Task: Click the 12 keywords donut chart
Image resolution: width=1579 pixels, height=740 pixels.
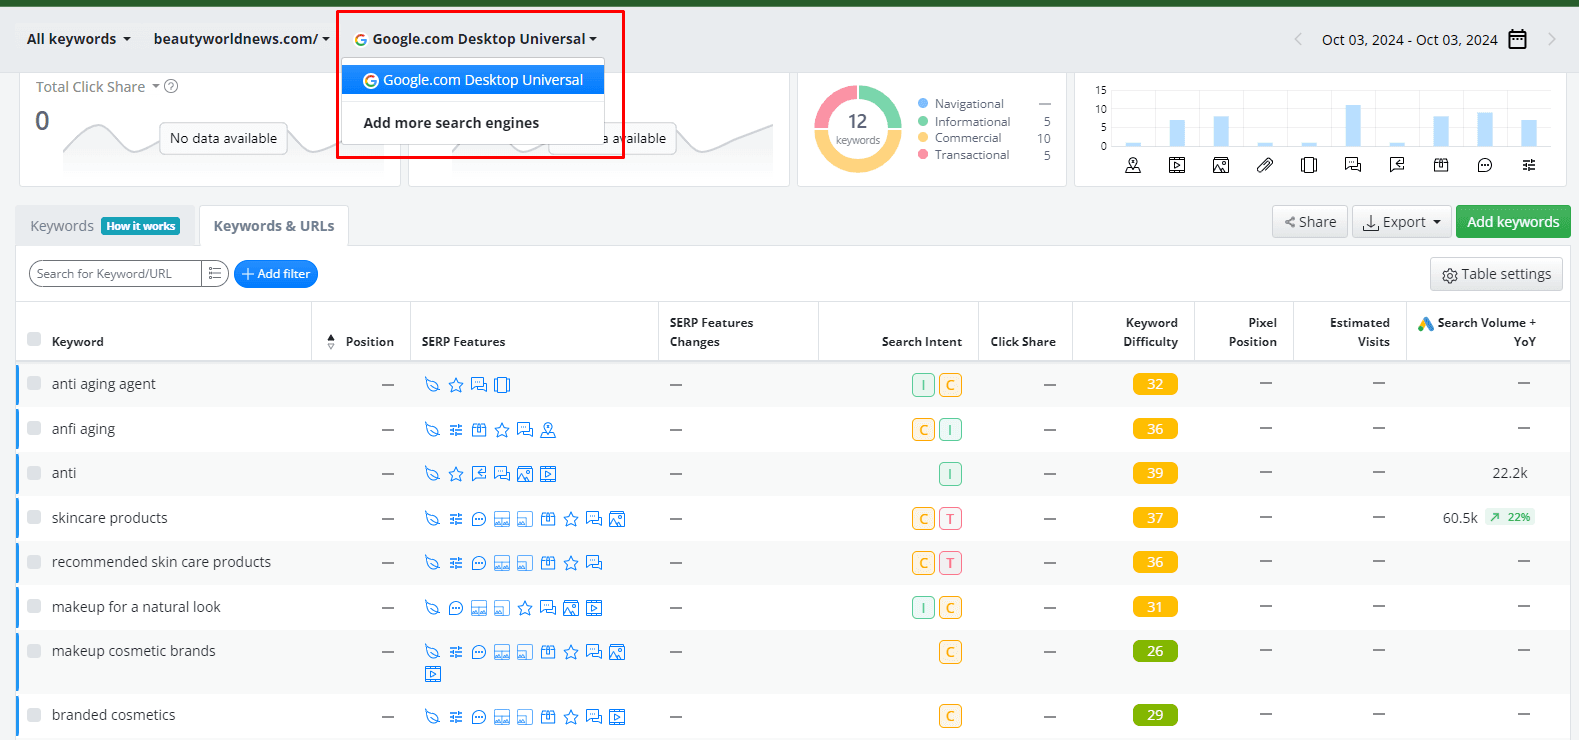Action: (x=857, y=128)
